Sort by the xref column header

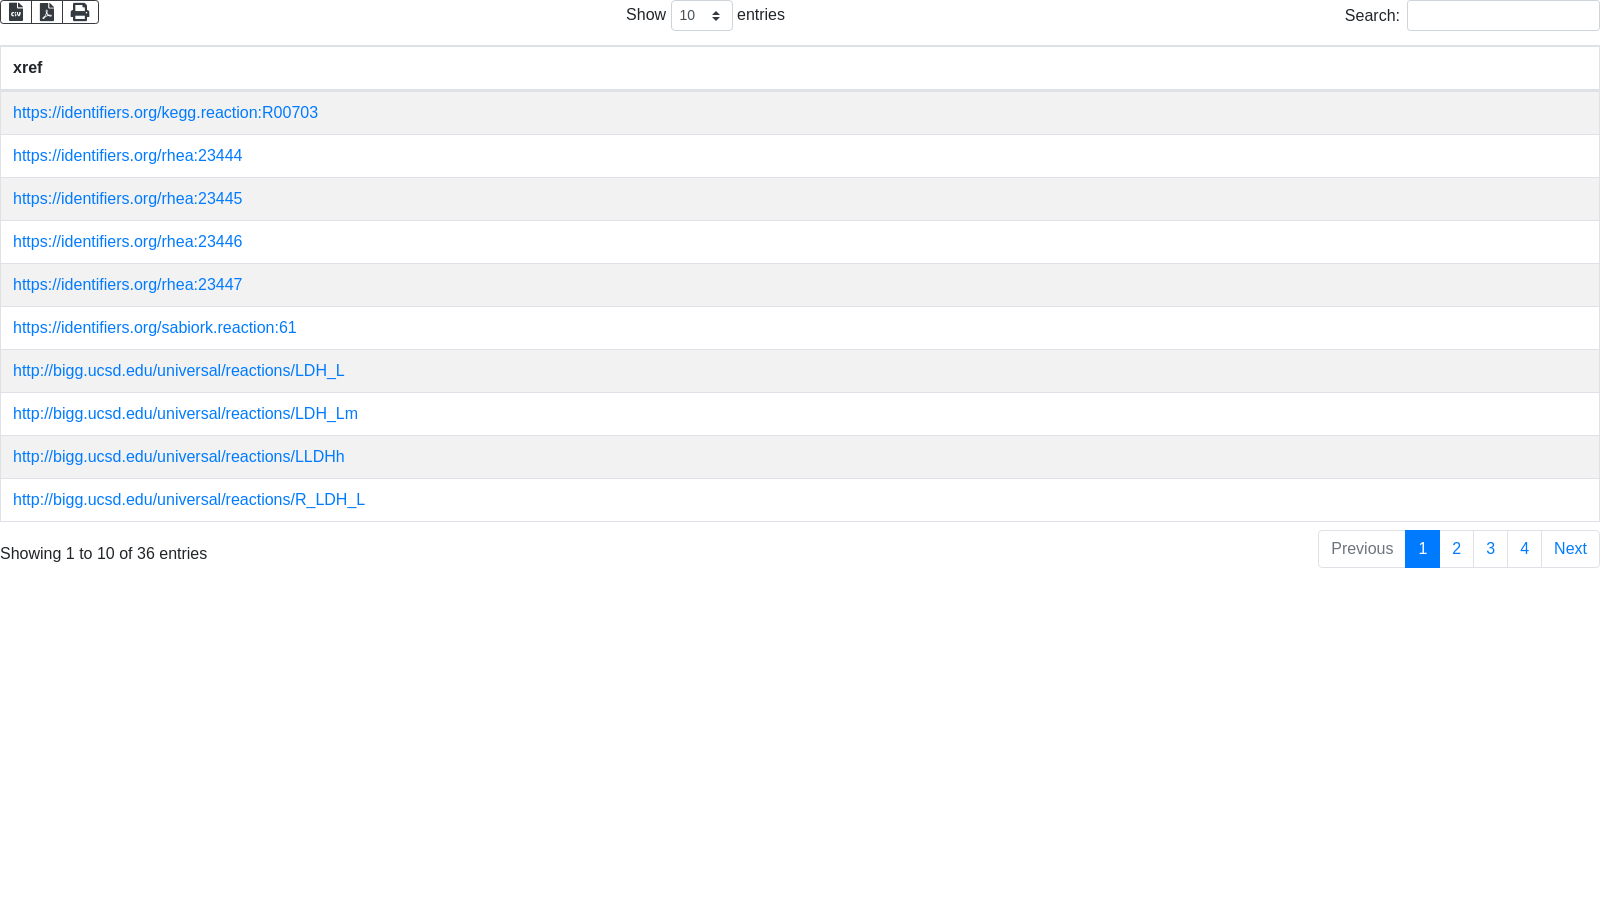pyautogui.click(x=28, y=68)
